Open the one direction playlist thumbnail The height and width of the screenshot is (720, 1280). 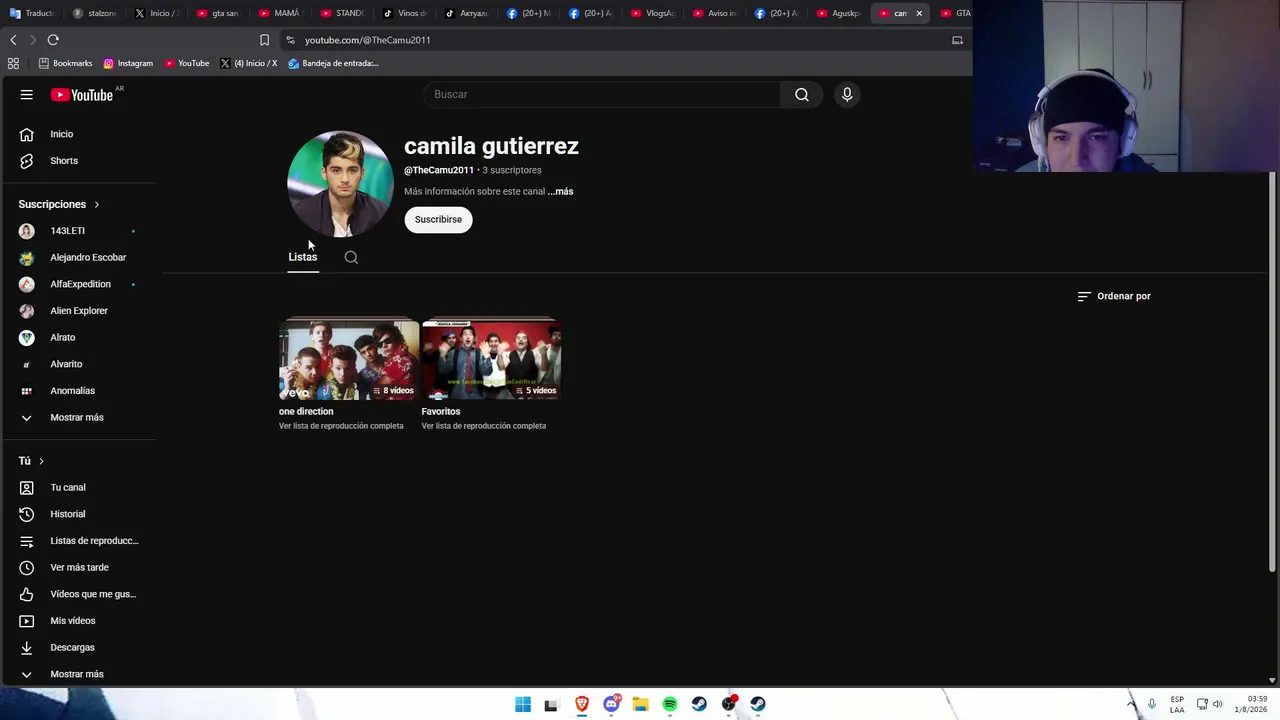[349, 360]
